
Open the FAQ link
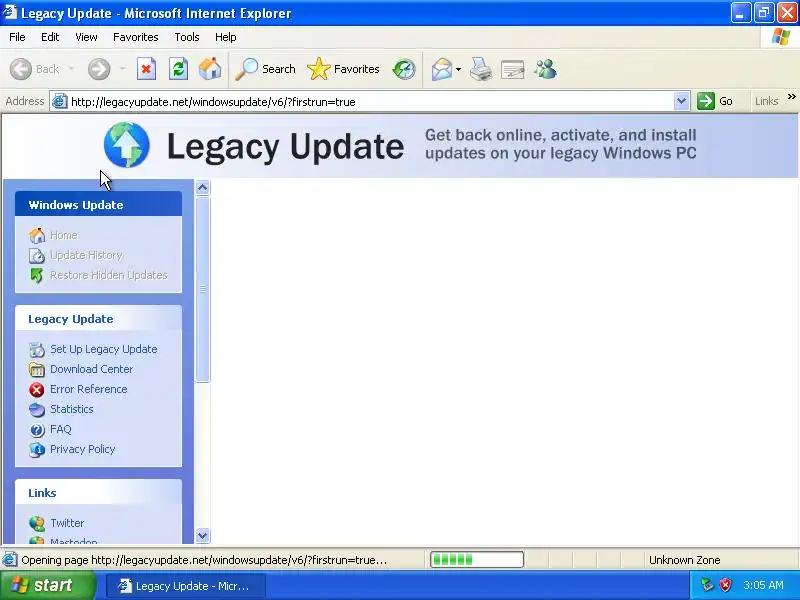(61, 429)
